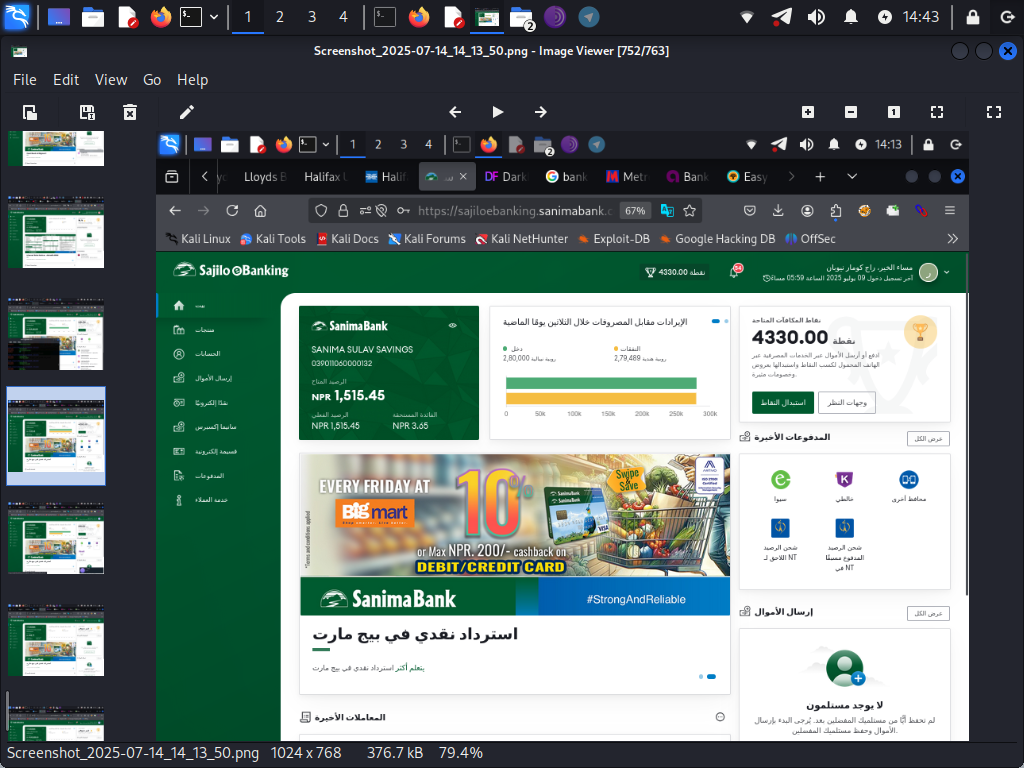Click the Open image toolbar icon
Image resolution: width=1024 pixels, height=768 pixels.
pos(30,112)
